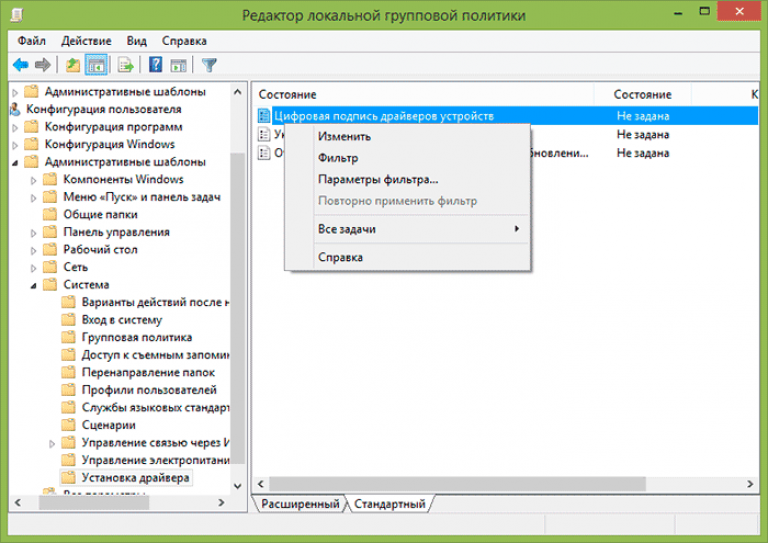Click the tree pane scroll down arrow
Image resolution: width=768 pixels, height=543 pixels.
(x=237, y=487)
